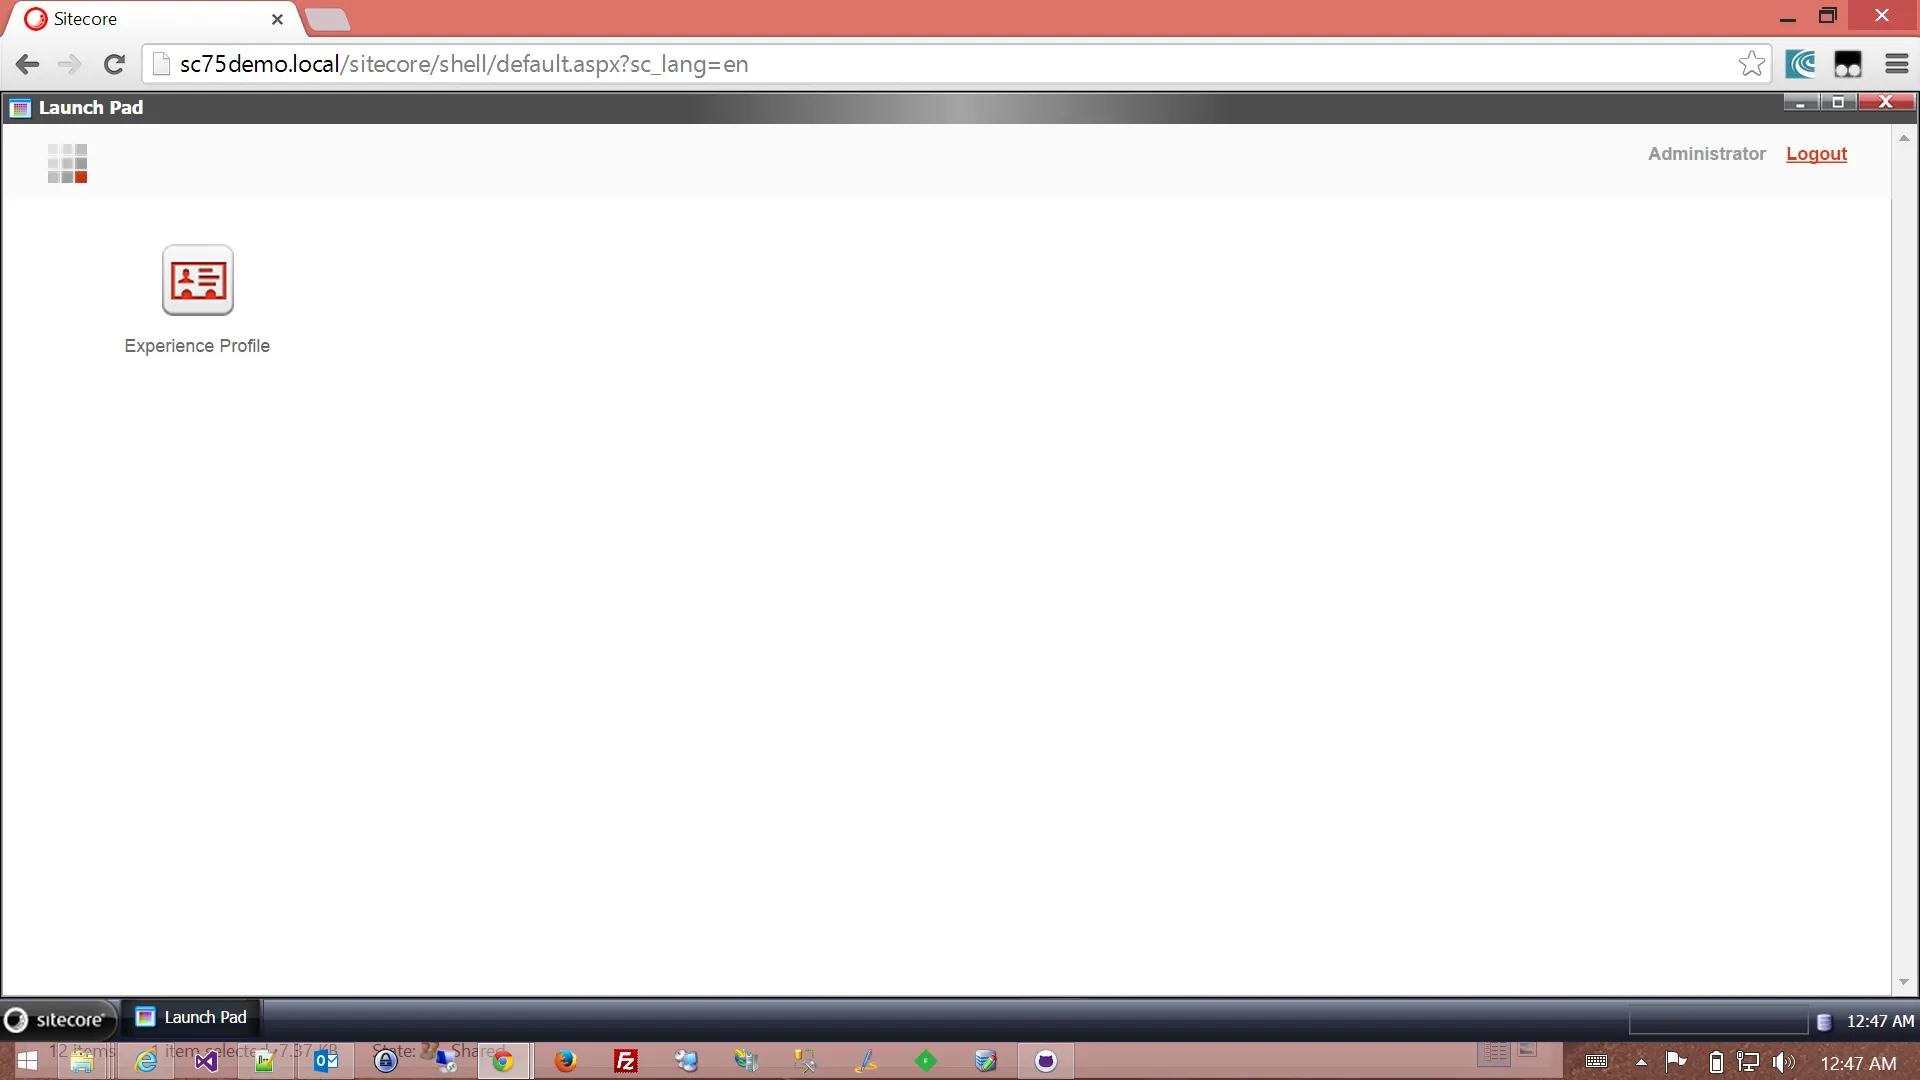
Task: Click the browser forward arrow
Action: pyautogui.click(x=70, y=64)
